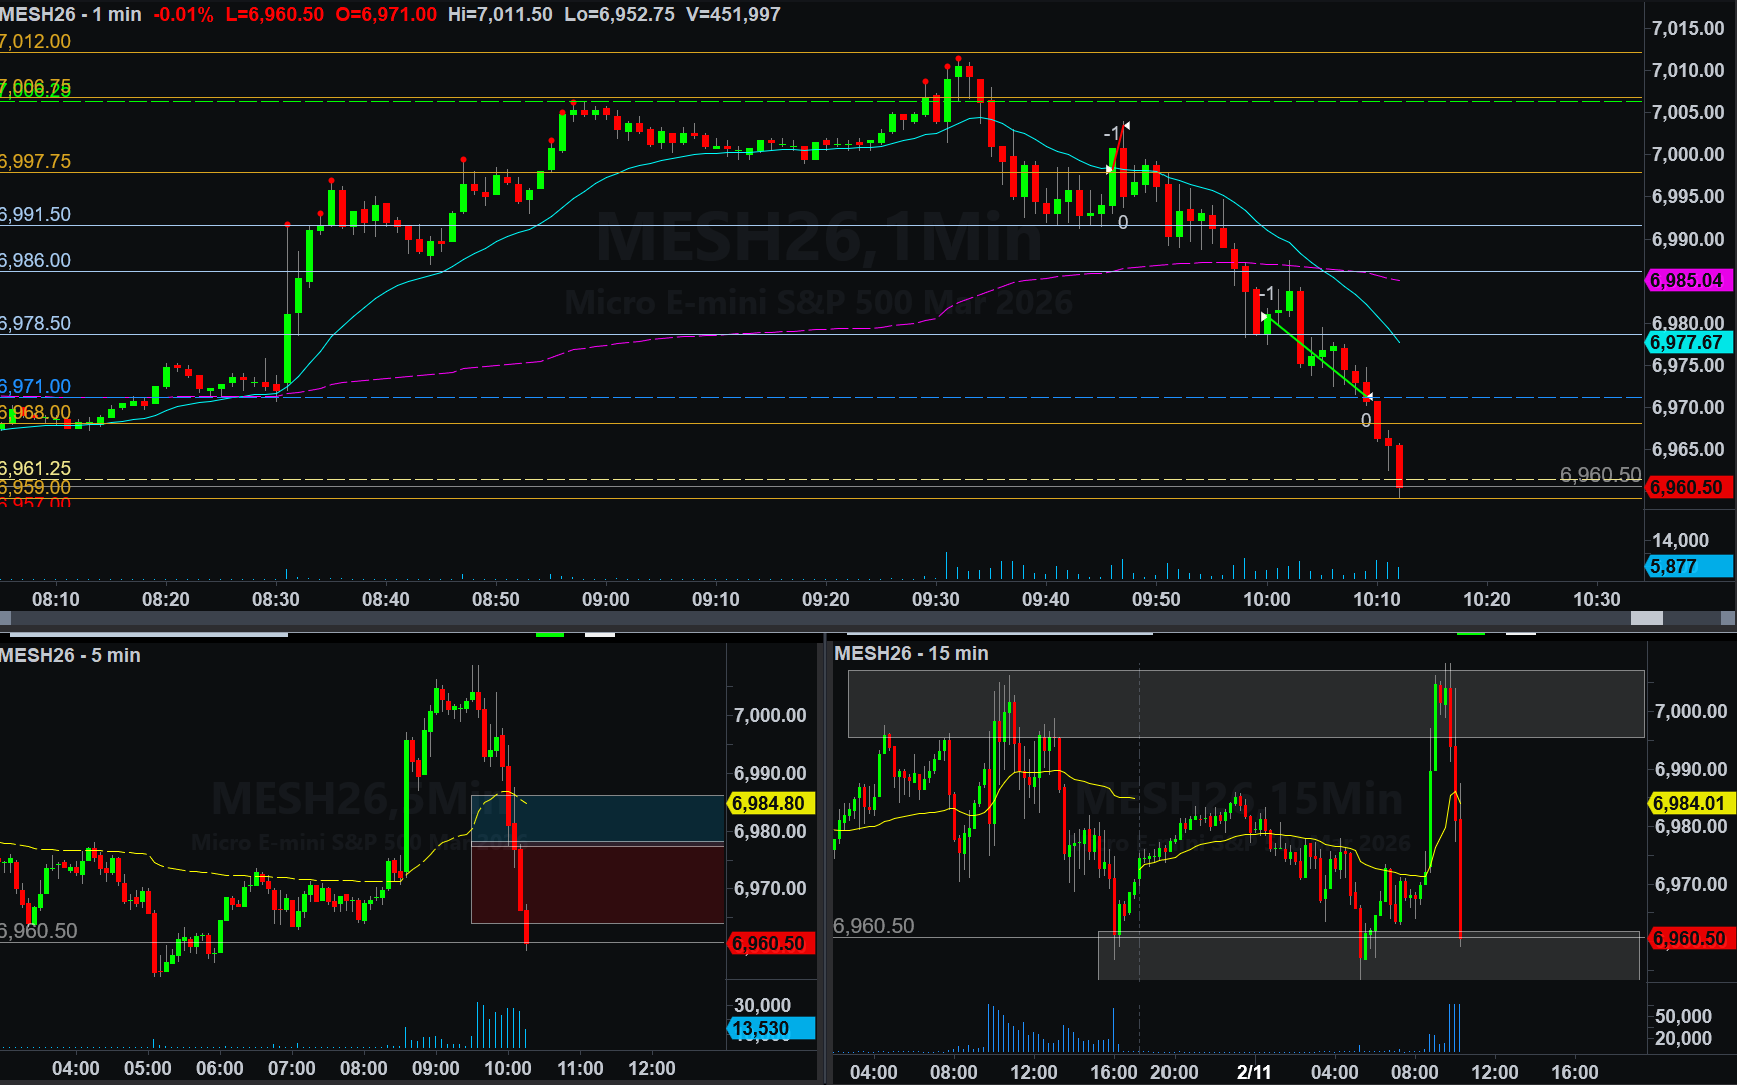The image size is (1737, 1085).
Task: Select the upper gray resistance zone on 15 min chart
Action: point(1245,704)
